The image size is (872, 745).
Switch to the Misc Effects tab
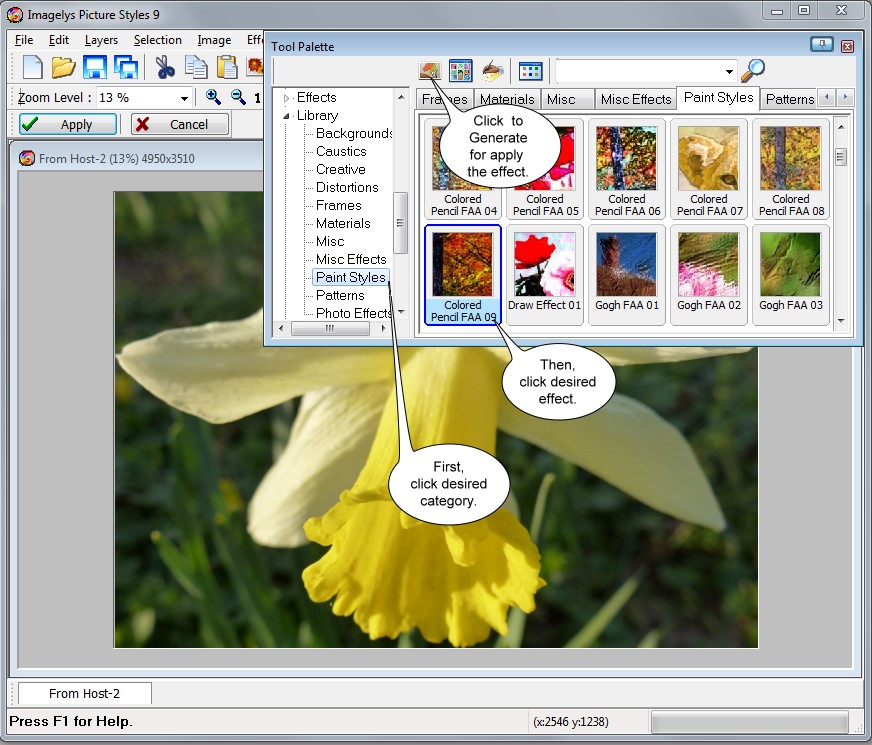pos(635,99)
